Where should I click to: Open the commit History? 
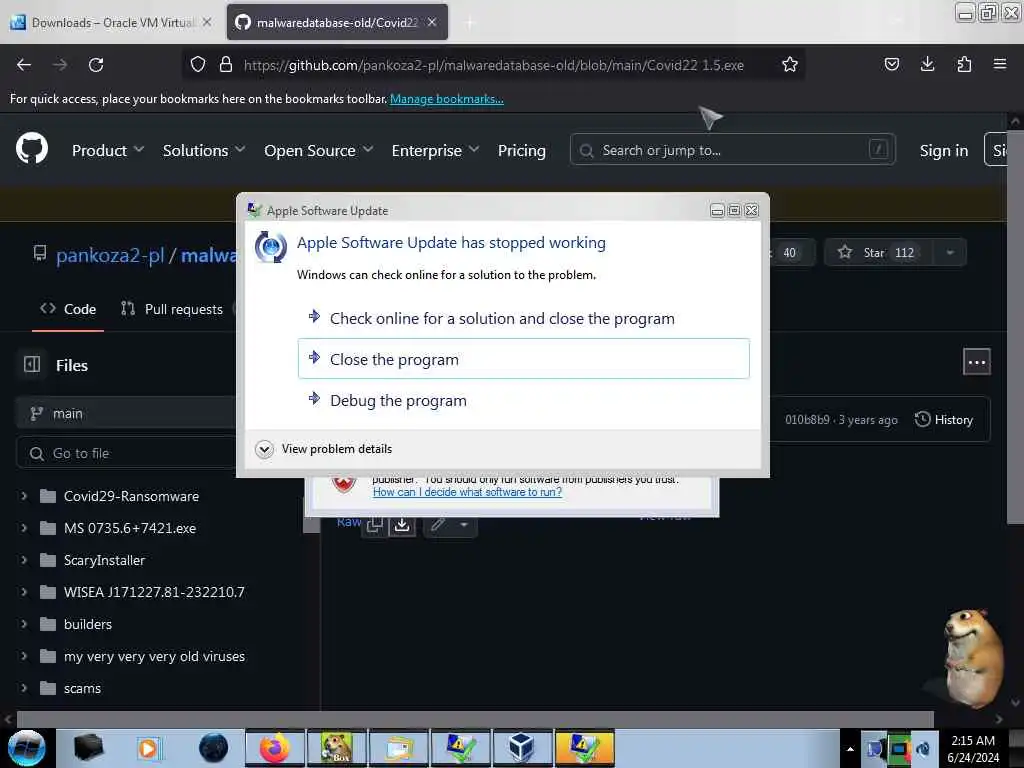(944, 420)
